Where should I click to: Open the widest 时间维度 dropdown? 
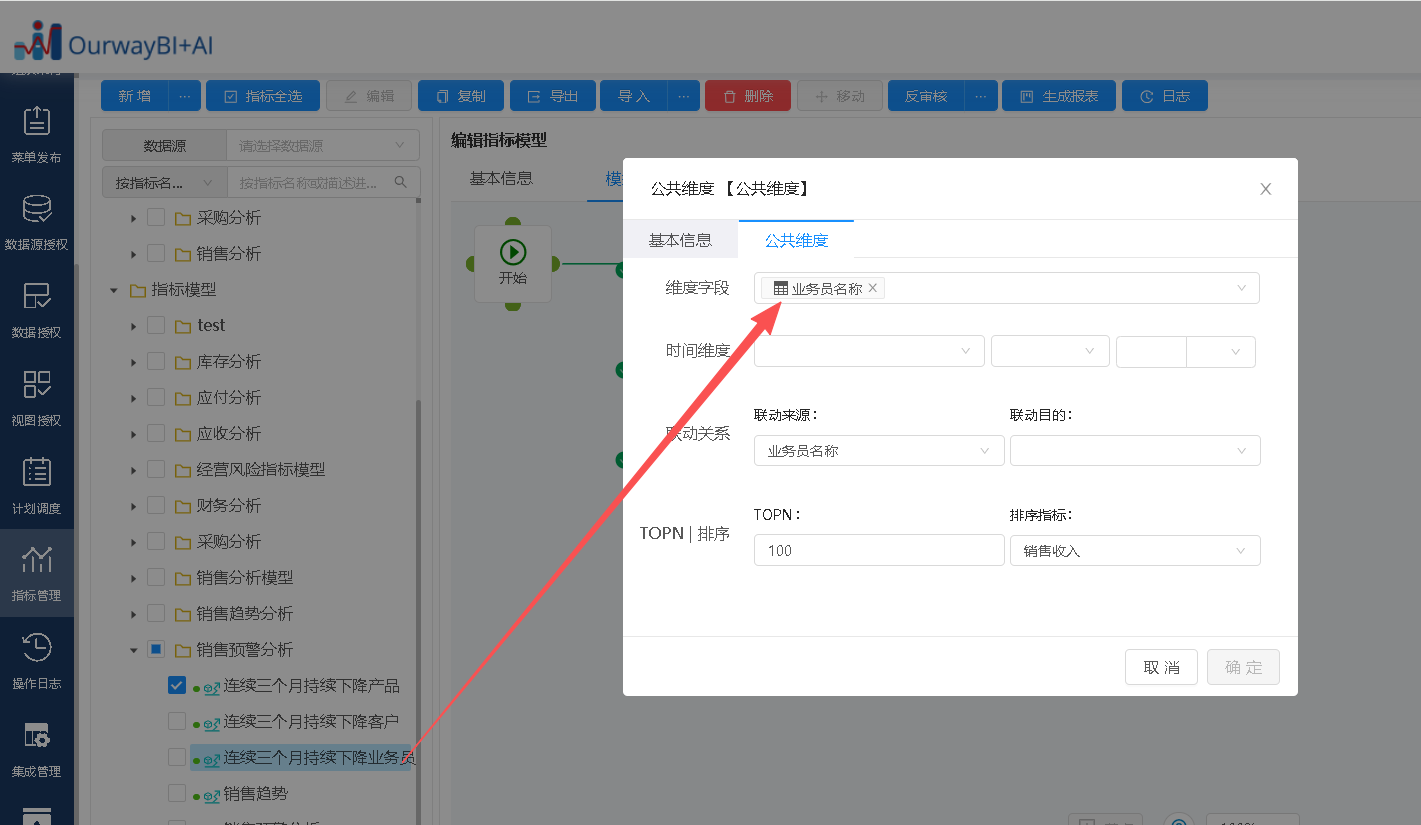(870, 351)
